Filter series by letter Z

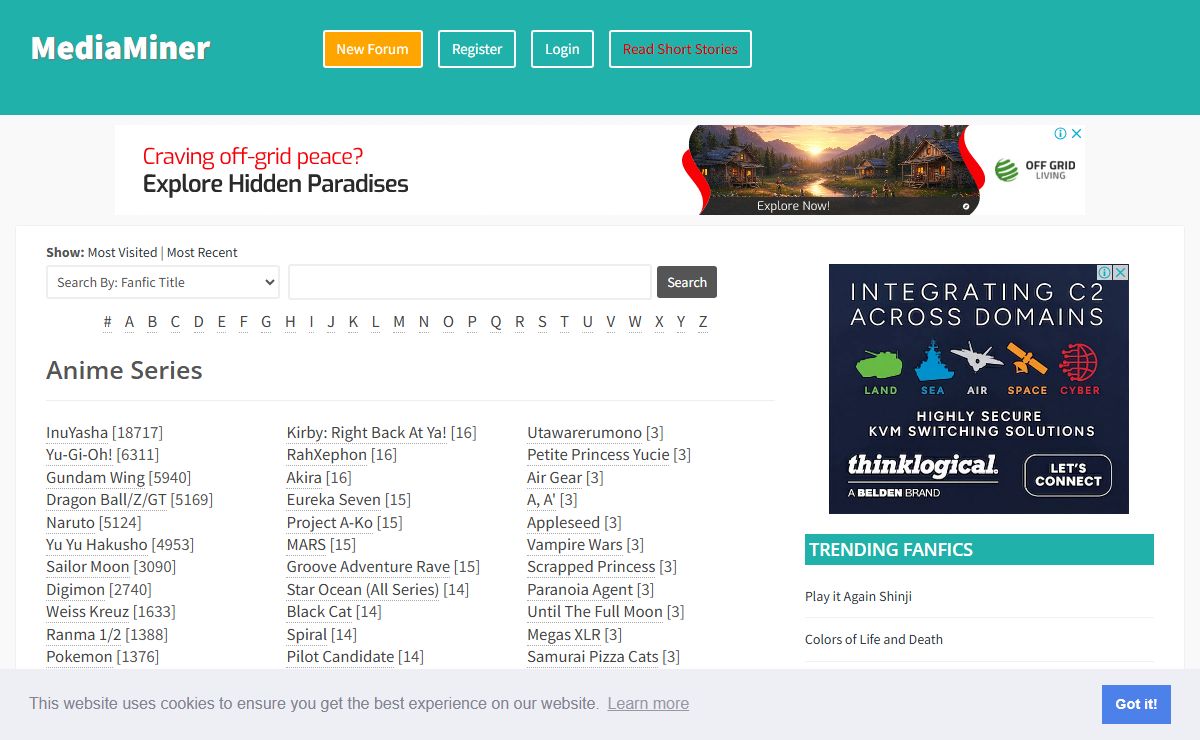(703, 322)
